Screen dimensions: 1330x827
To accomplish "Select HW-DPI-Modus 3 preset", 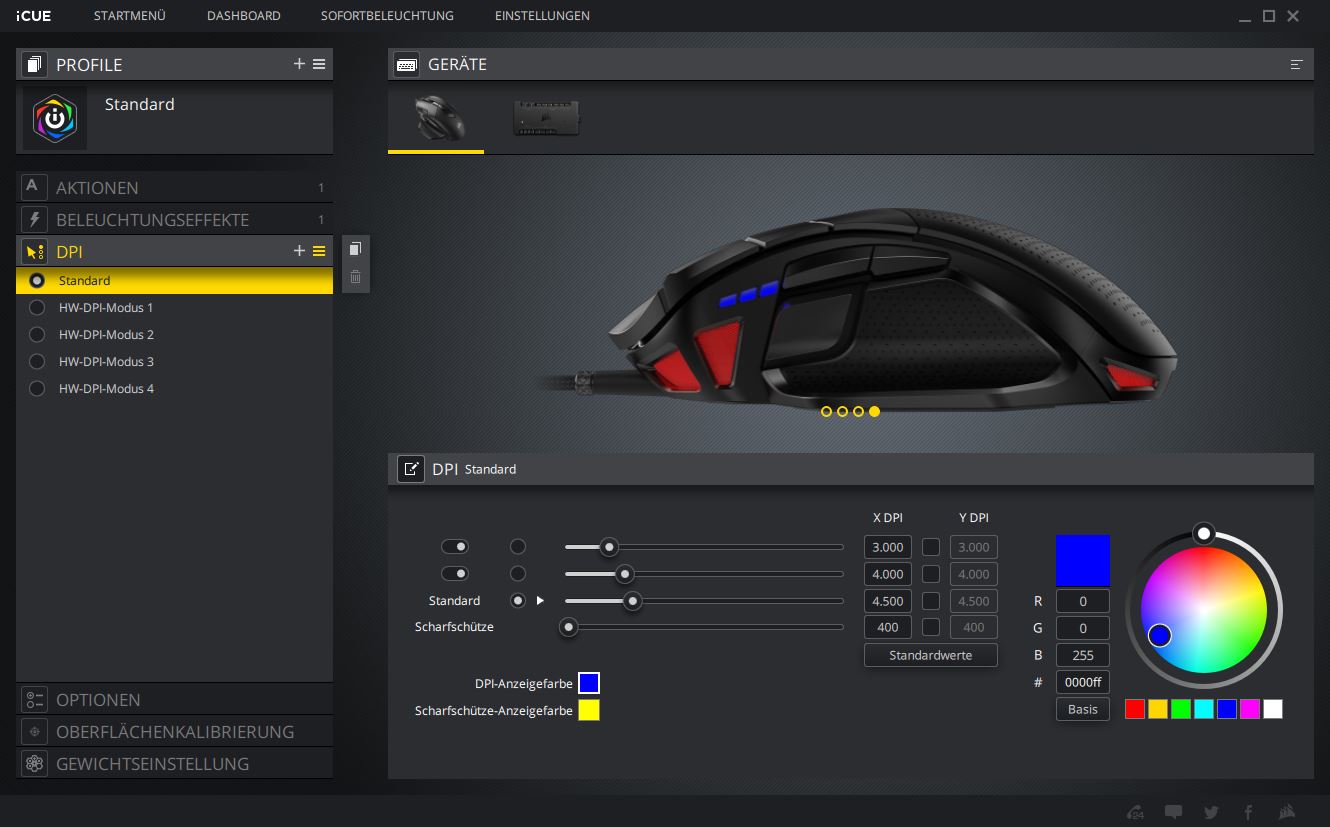I will 174,362.
